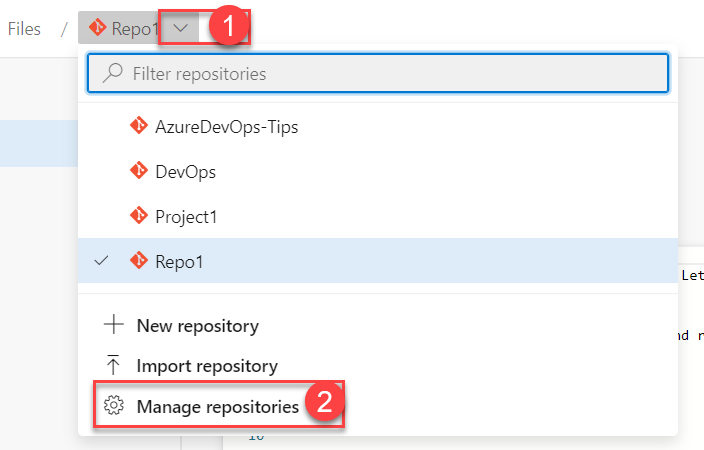
Task: Select the Project1 repository
Action: point(378,216)
